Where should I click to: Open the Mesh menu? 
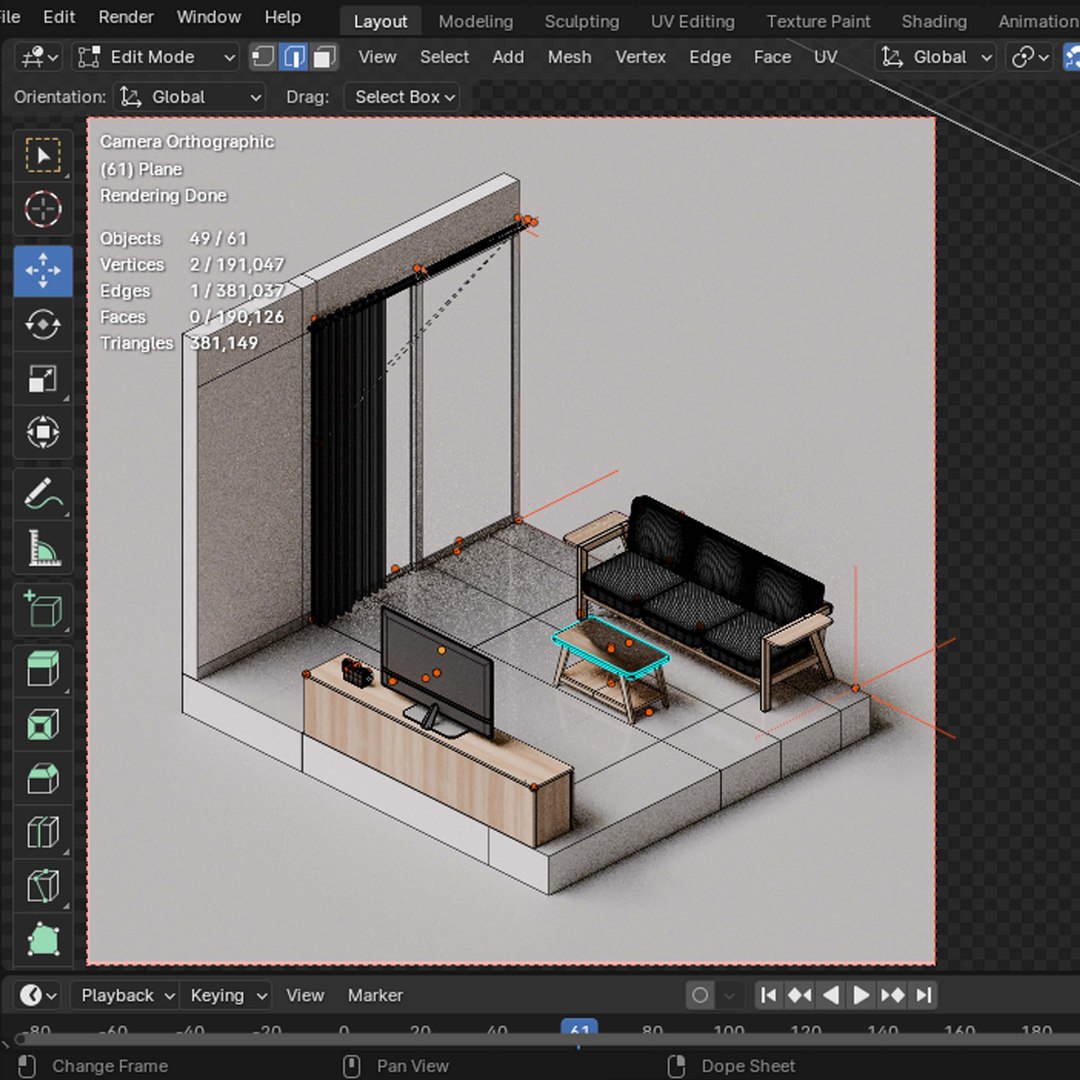click(570, 57)
